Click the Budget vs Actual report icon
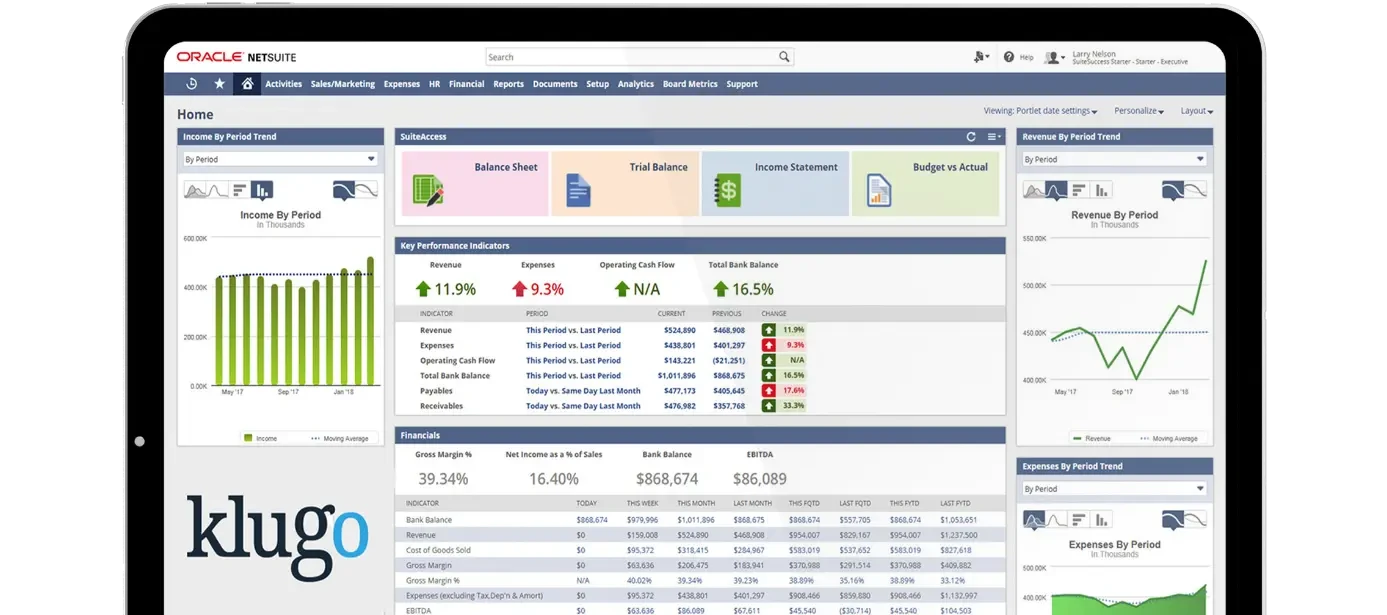Image resolution: width=1387 pixels, height=615 pixels. click(x=878, y=190)
